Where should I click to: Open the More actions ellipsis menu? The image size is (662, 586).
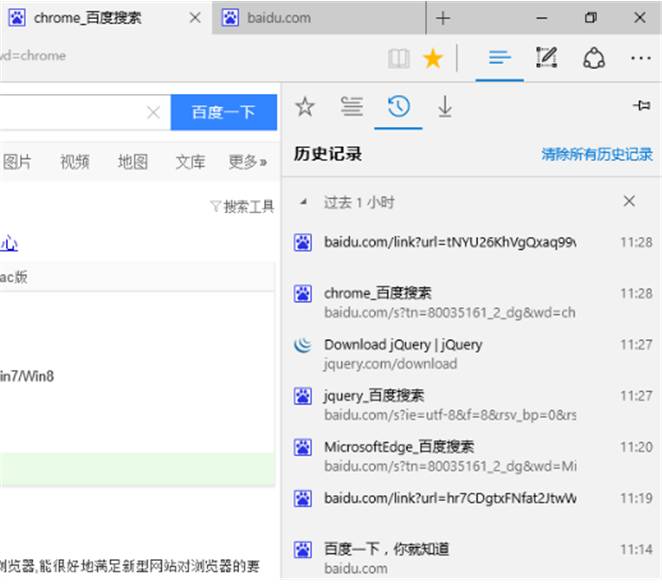tap(640, 58)
